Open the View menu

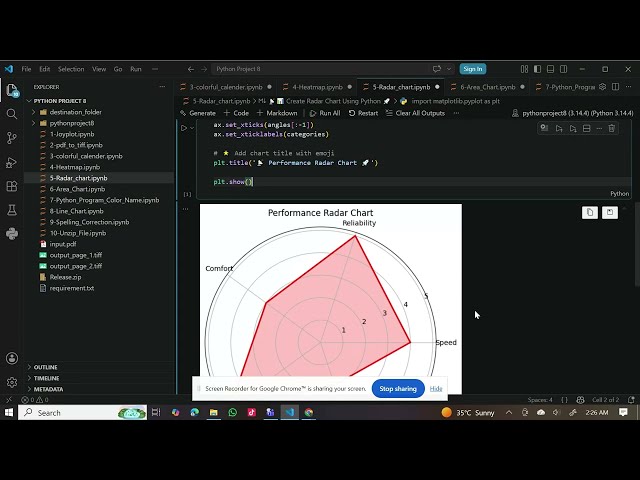(99, 69)
